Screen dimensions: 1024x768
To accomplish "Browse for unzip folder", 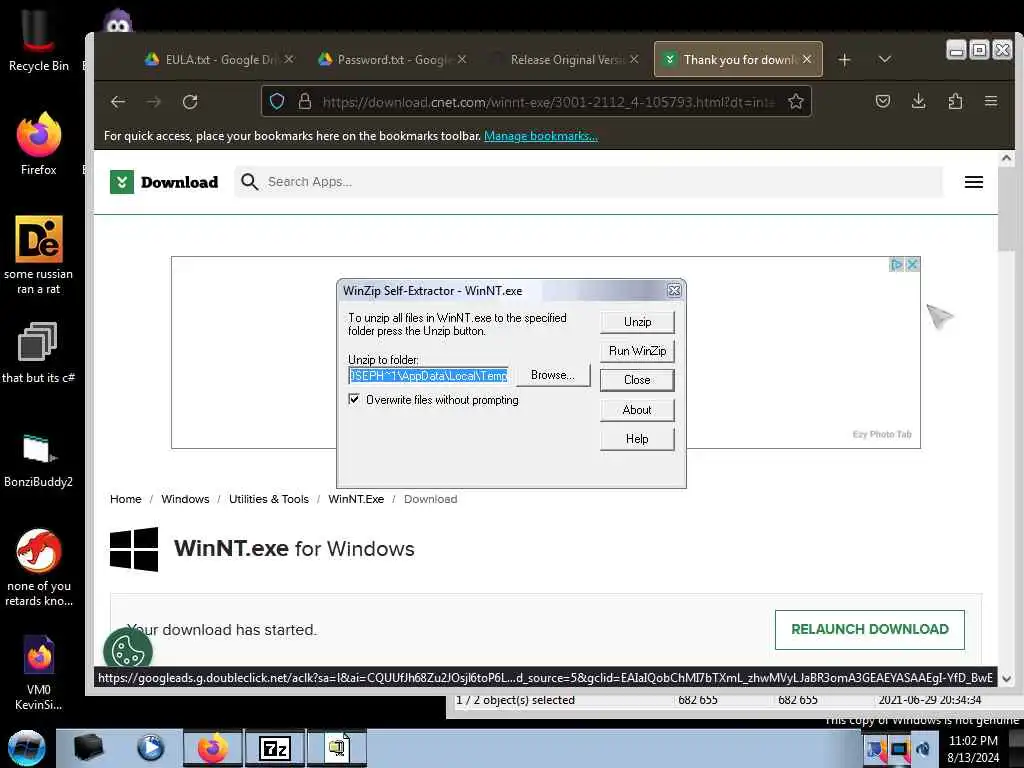I will point(553,376).
